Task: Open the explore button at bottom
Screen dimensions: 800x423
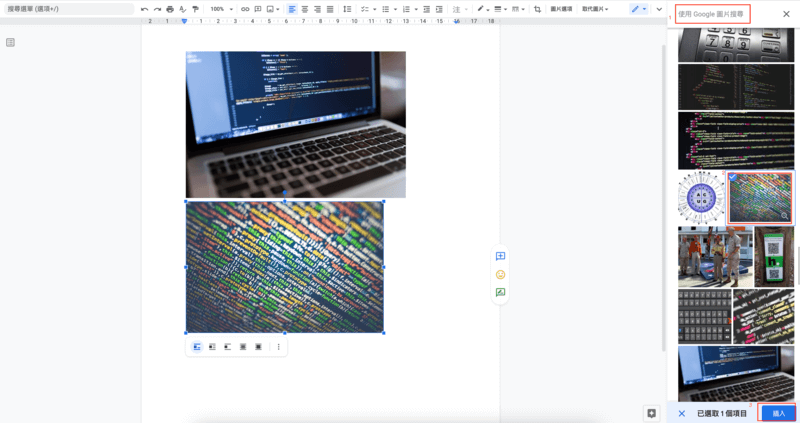Action: click(x=652, y=413)
